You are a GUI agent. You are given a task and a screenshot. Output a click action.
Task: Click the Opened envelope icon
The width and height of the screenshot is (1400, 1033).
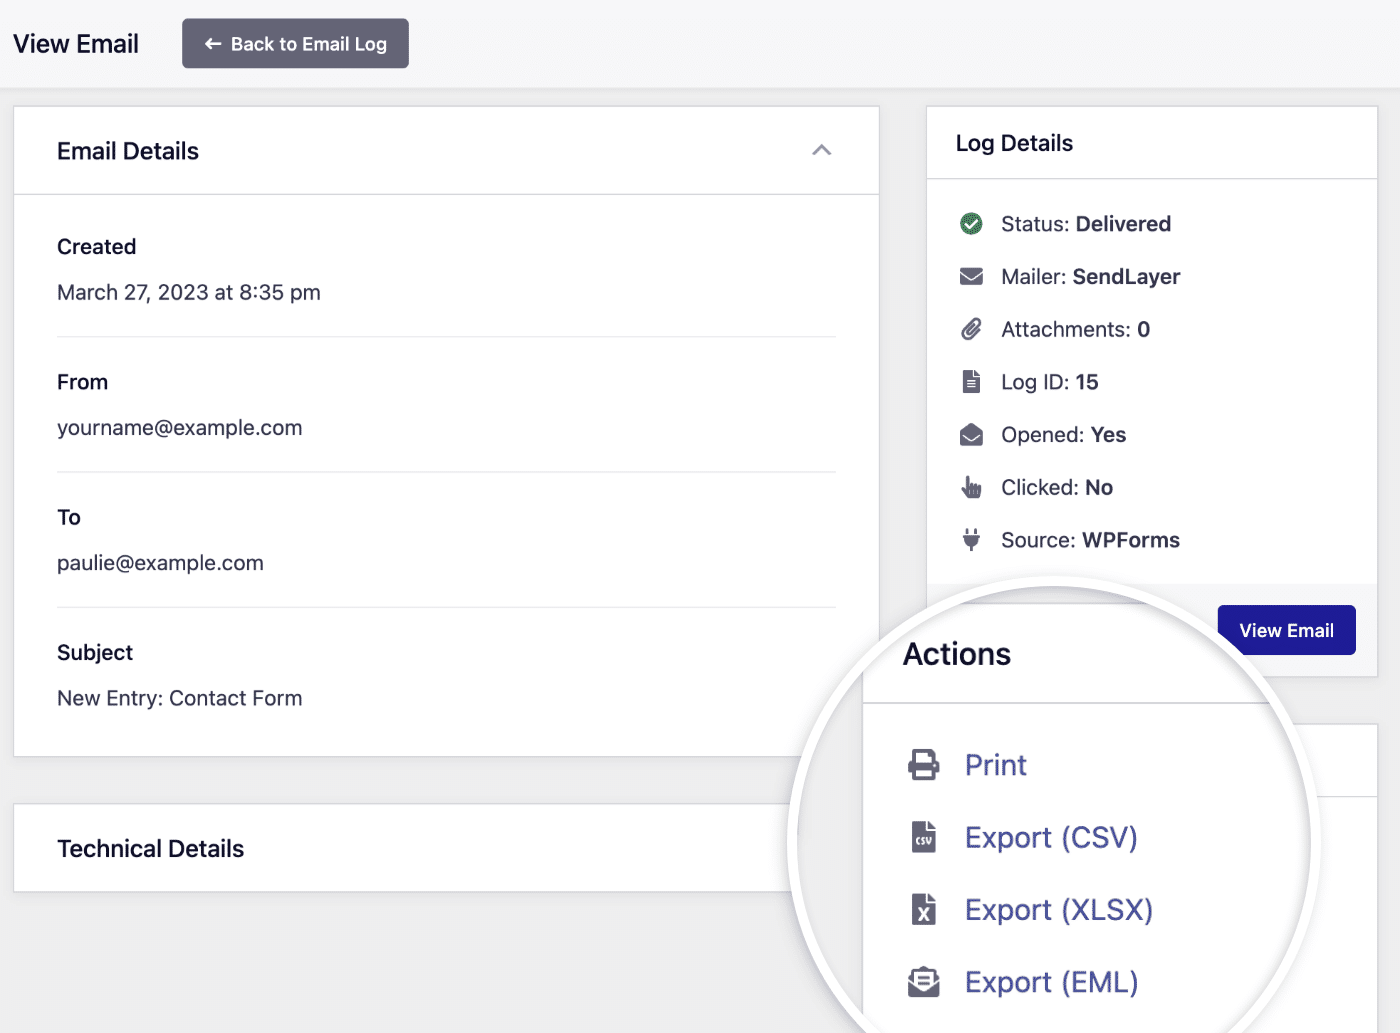pos(971,435)
